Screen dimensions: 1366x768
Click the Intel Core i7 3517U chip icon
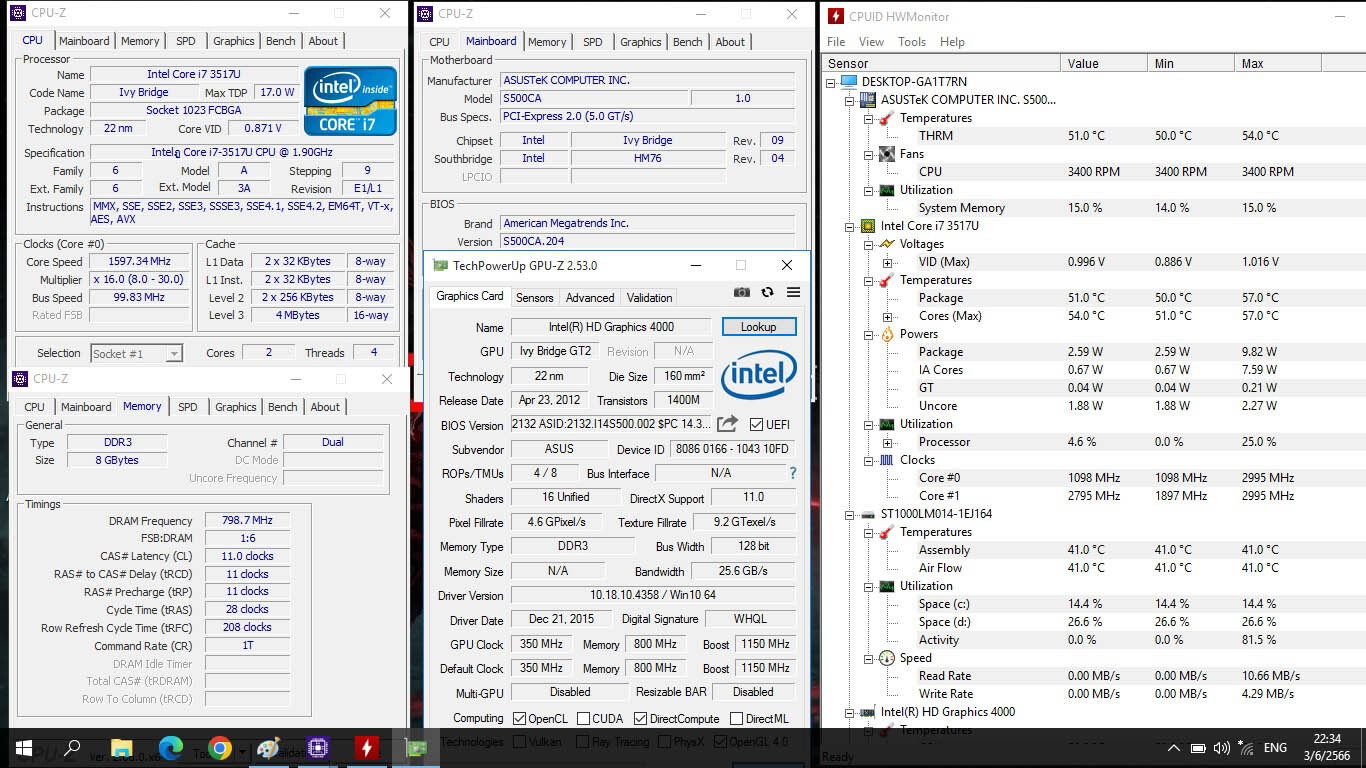[x=868, y=226]
